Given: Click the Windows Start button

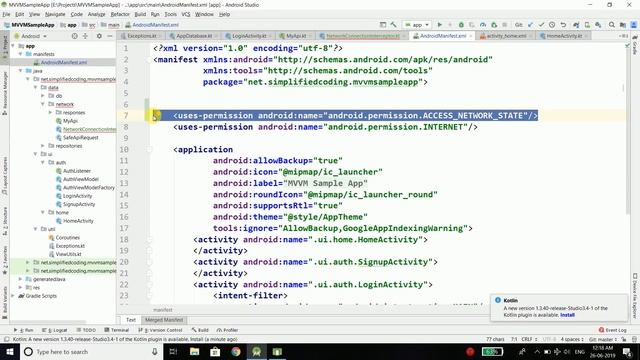Looking at the screenshot, I should pos(10,351).
